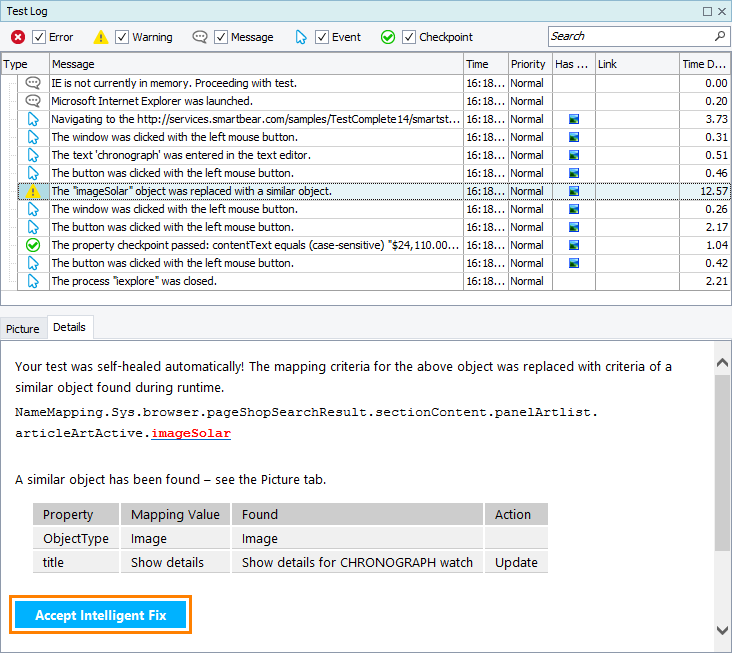Open the imageSolar mapping link
This screenshot has height=653, width=732.
(x=191, y=433)
